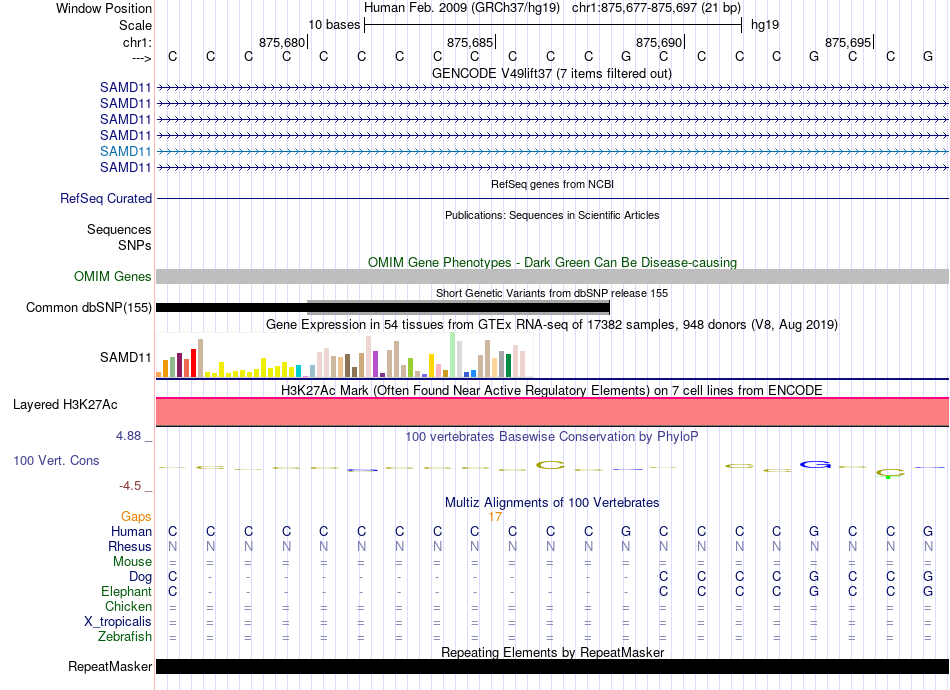
Task: Open the H3K27Ac Mark track title
Action: click(552, 390)
